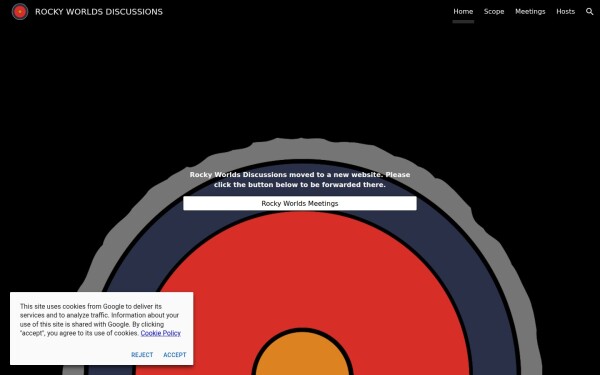Open the Cookie Policy link
600x375 pixels.
pos(160,333)
